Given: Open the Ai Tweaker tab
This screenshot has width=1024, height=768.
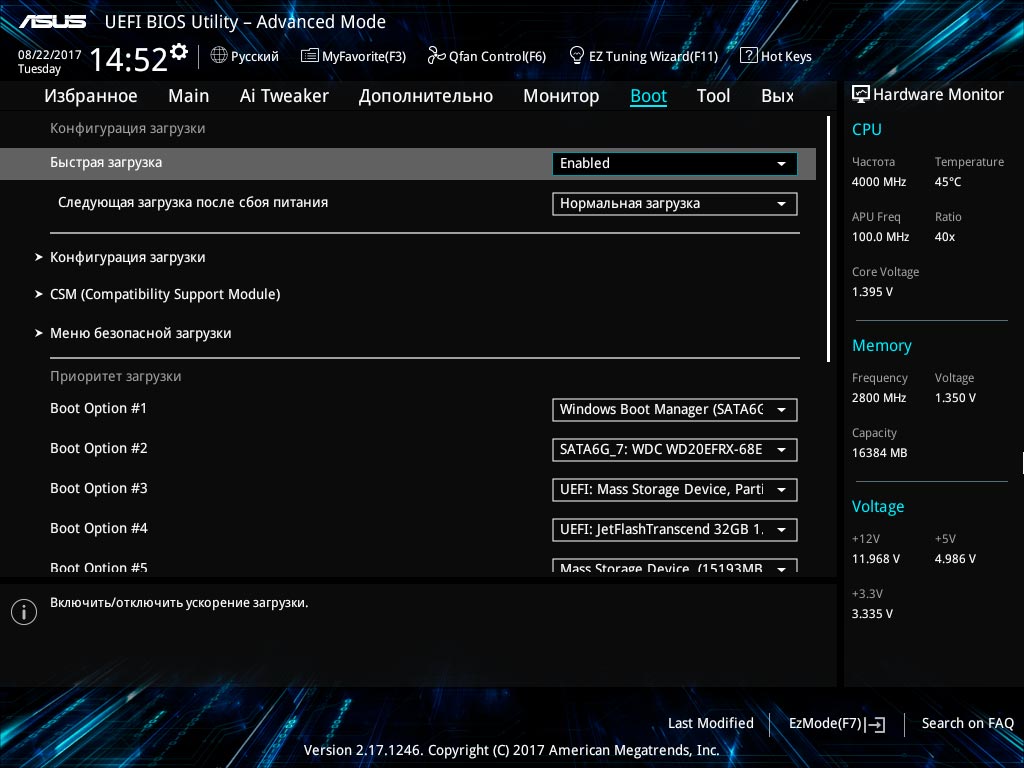Looking at the screenshot, I should (x=284, y=96).
